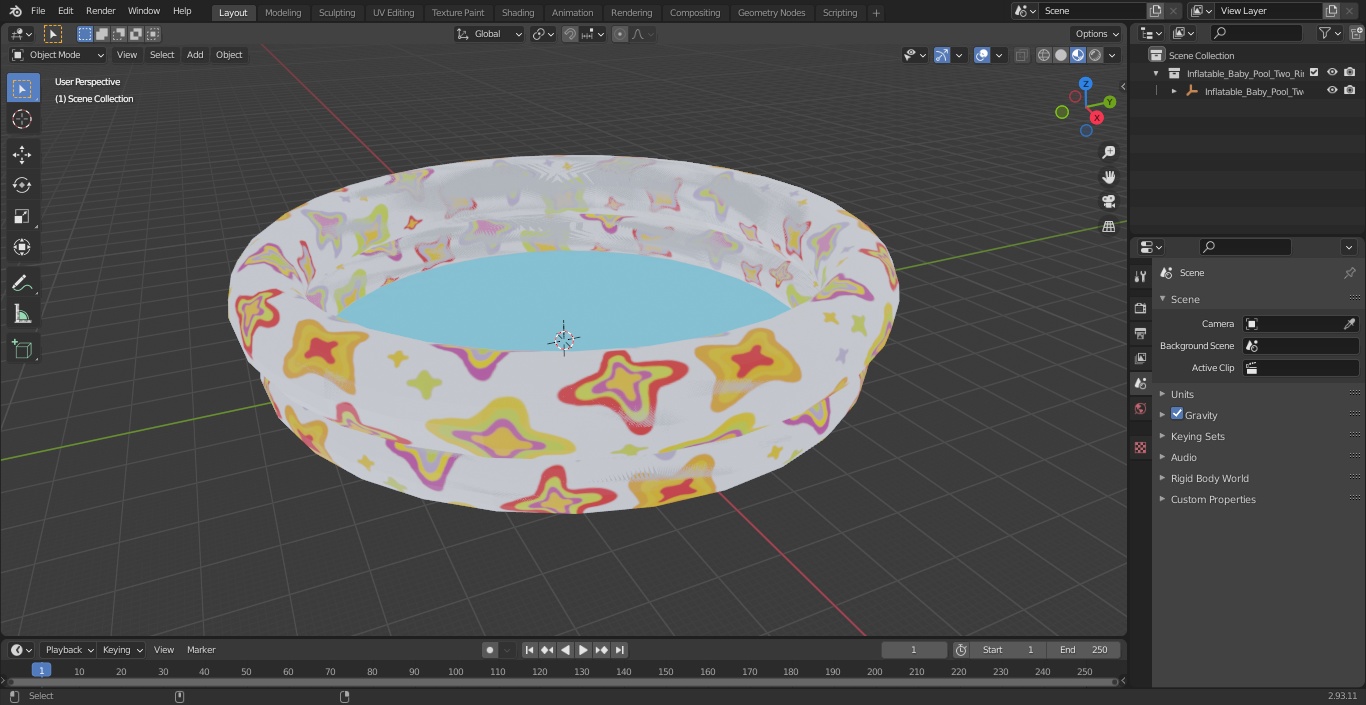Open Output properties tab with printer icon
Screen dimensions: 1366x705
click(x=1140, y=334)
